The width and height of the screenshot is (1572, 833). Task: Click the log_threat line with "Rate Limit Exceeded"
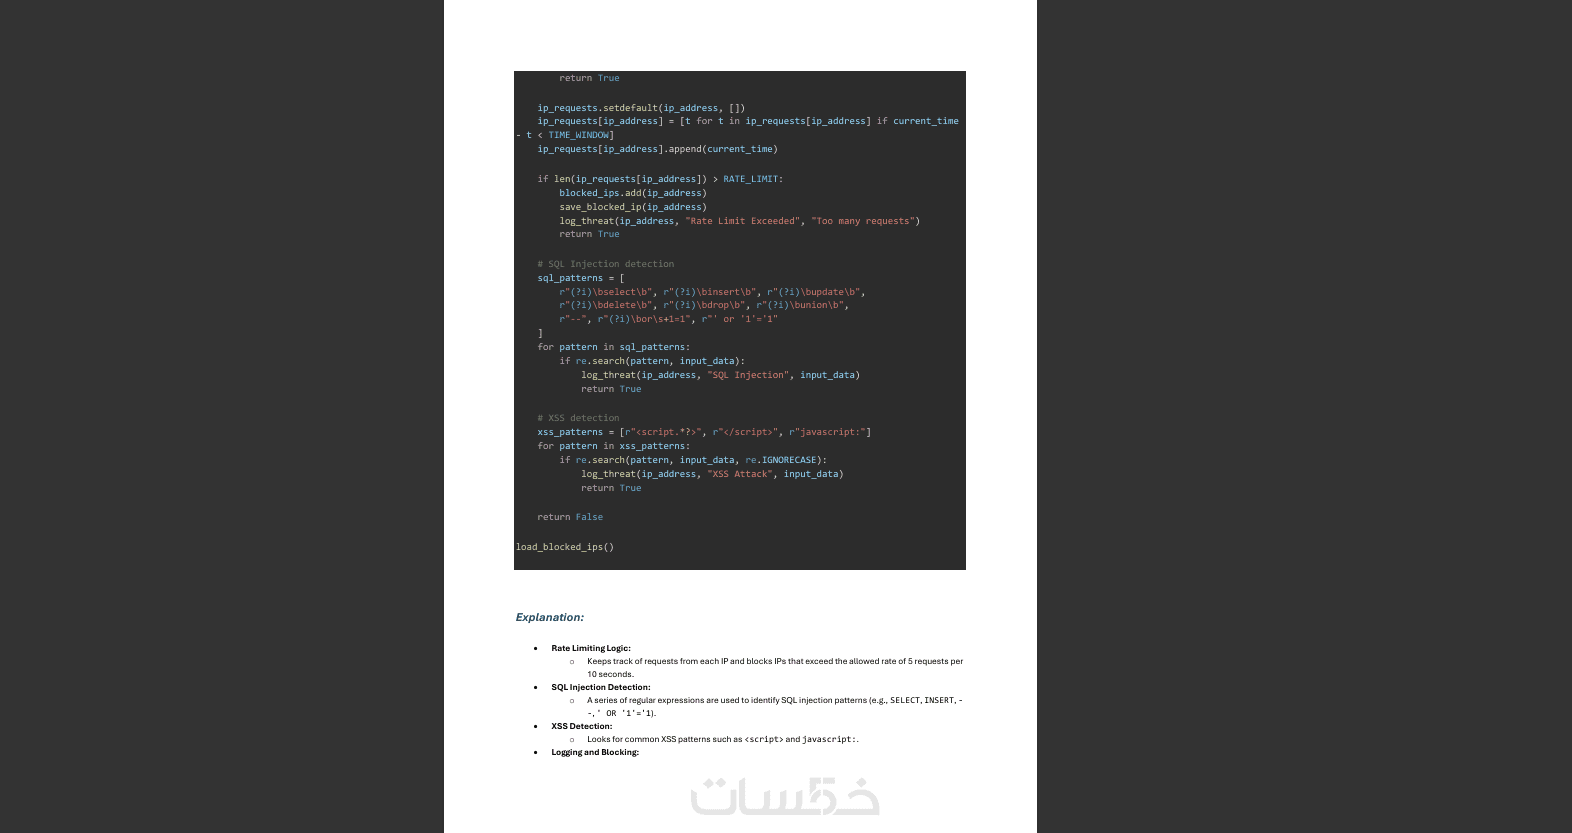pyautogui.click(x=739, y=221)
